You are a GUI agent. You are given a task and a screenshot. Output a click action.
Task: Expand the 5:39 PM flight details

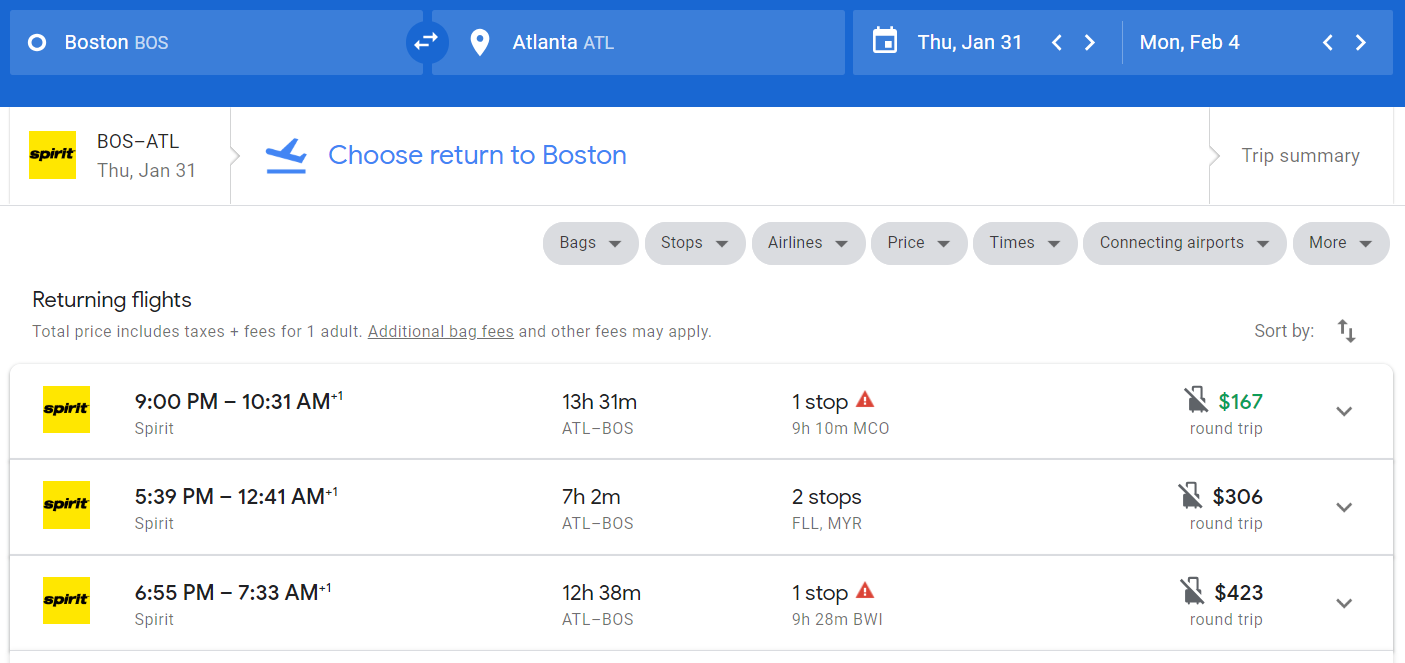tap(1344, 507)
